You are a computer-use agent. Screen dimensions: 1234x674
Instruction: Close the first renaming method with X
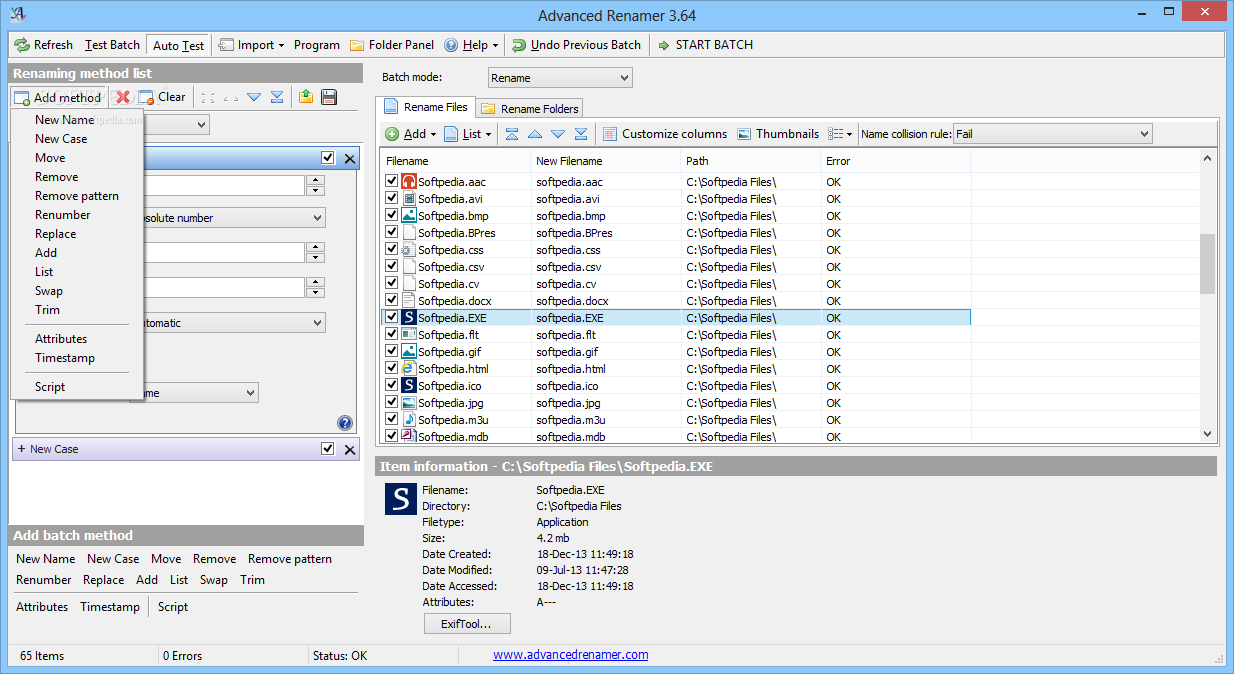tap(350, 159)
